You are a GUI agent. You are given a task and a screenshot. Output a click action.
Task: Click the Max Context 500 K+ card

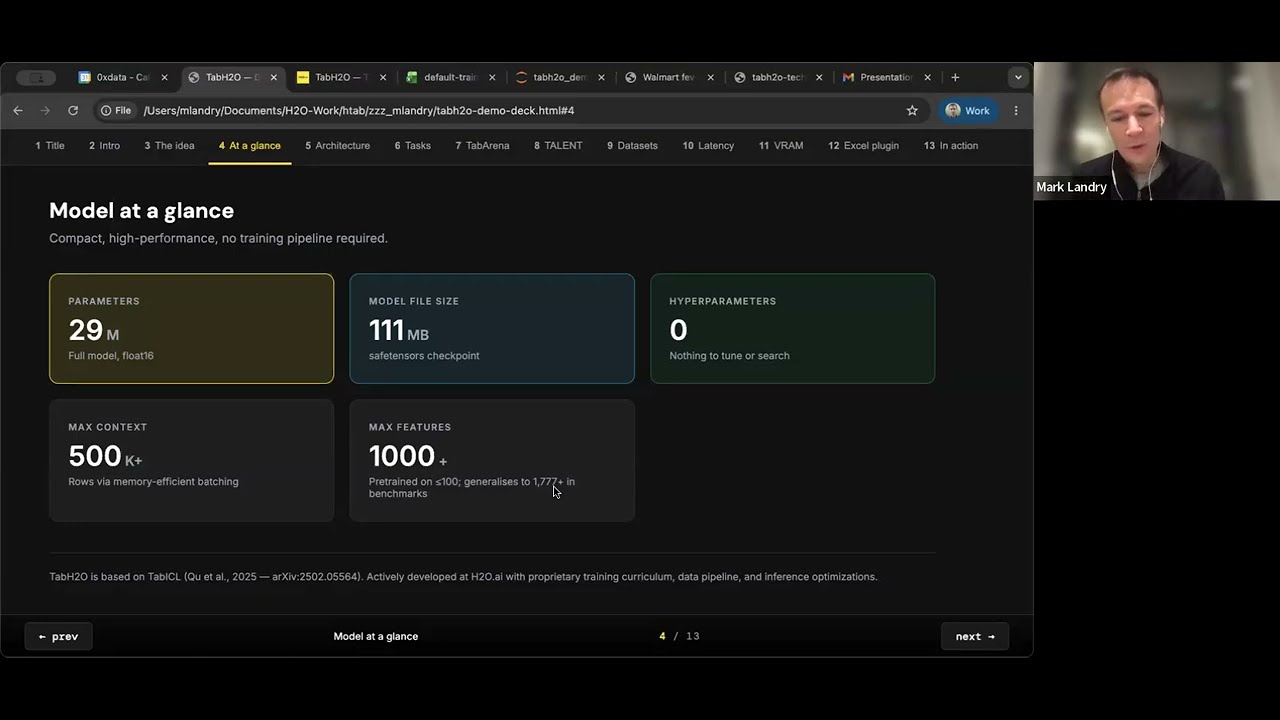(x=191, y=460)
